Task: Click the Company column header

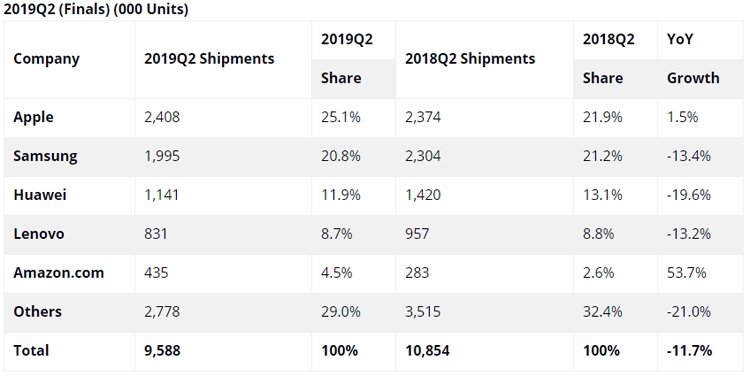Action: (x=46, y=59)
